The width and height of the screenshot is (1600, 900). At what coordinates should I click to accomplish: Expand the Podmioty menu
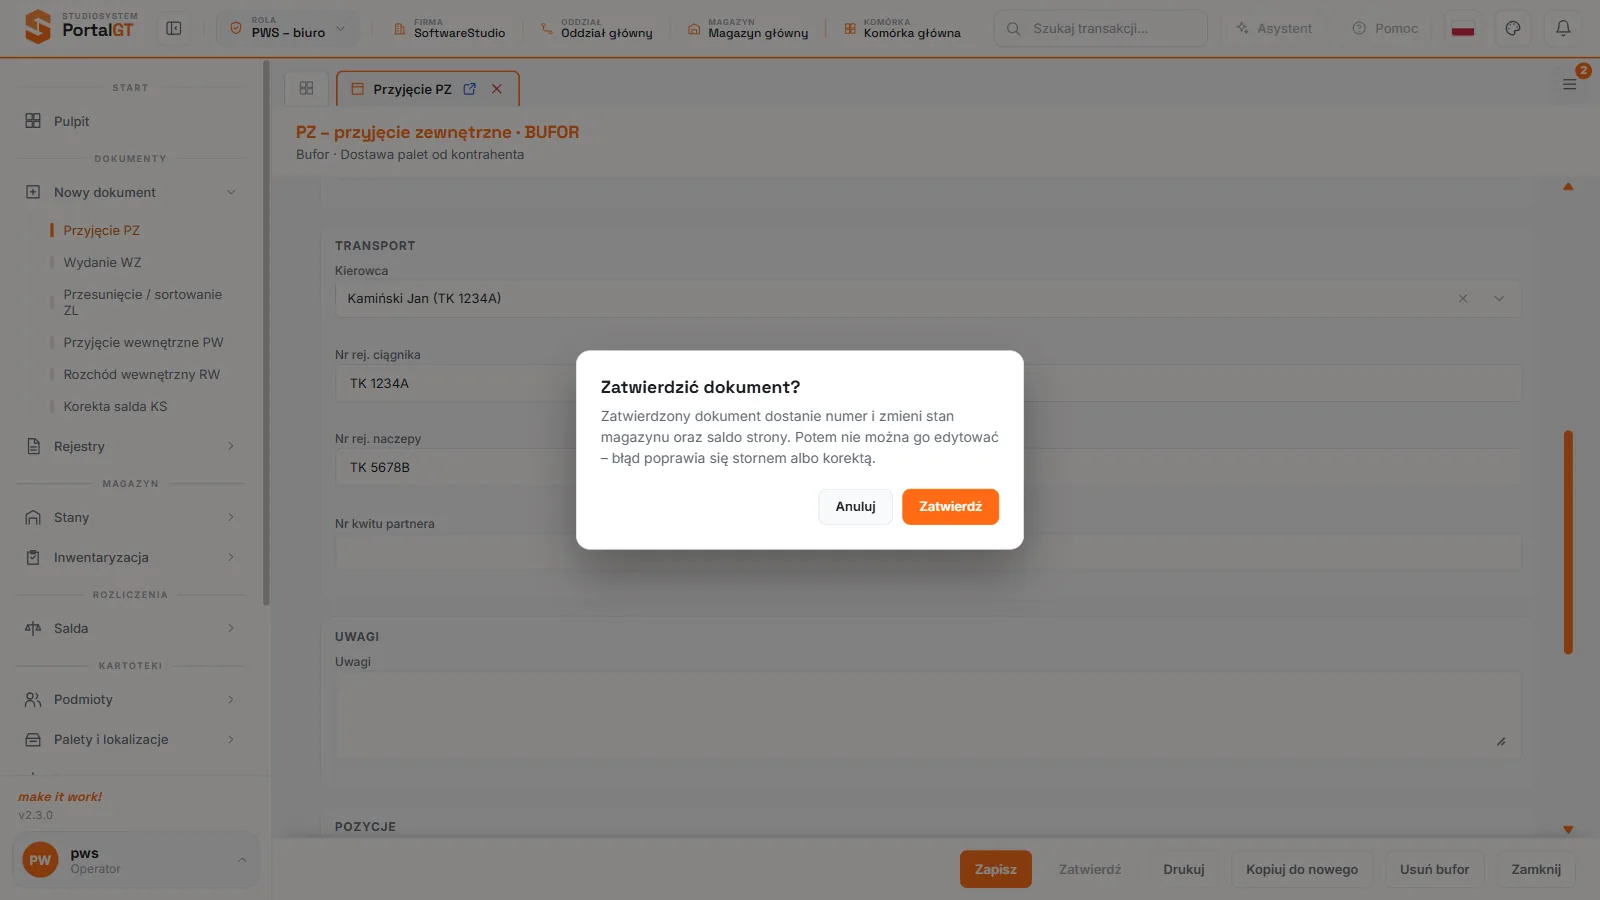pyautogui.click(x=130, y=699)
